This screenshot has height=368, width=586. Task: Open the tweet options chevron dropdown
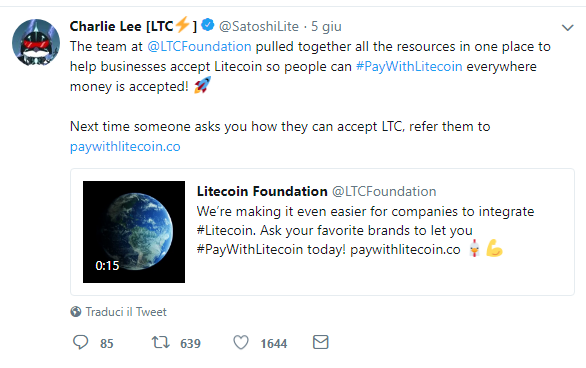point(568,27)
